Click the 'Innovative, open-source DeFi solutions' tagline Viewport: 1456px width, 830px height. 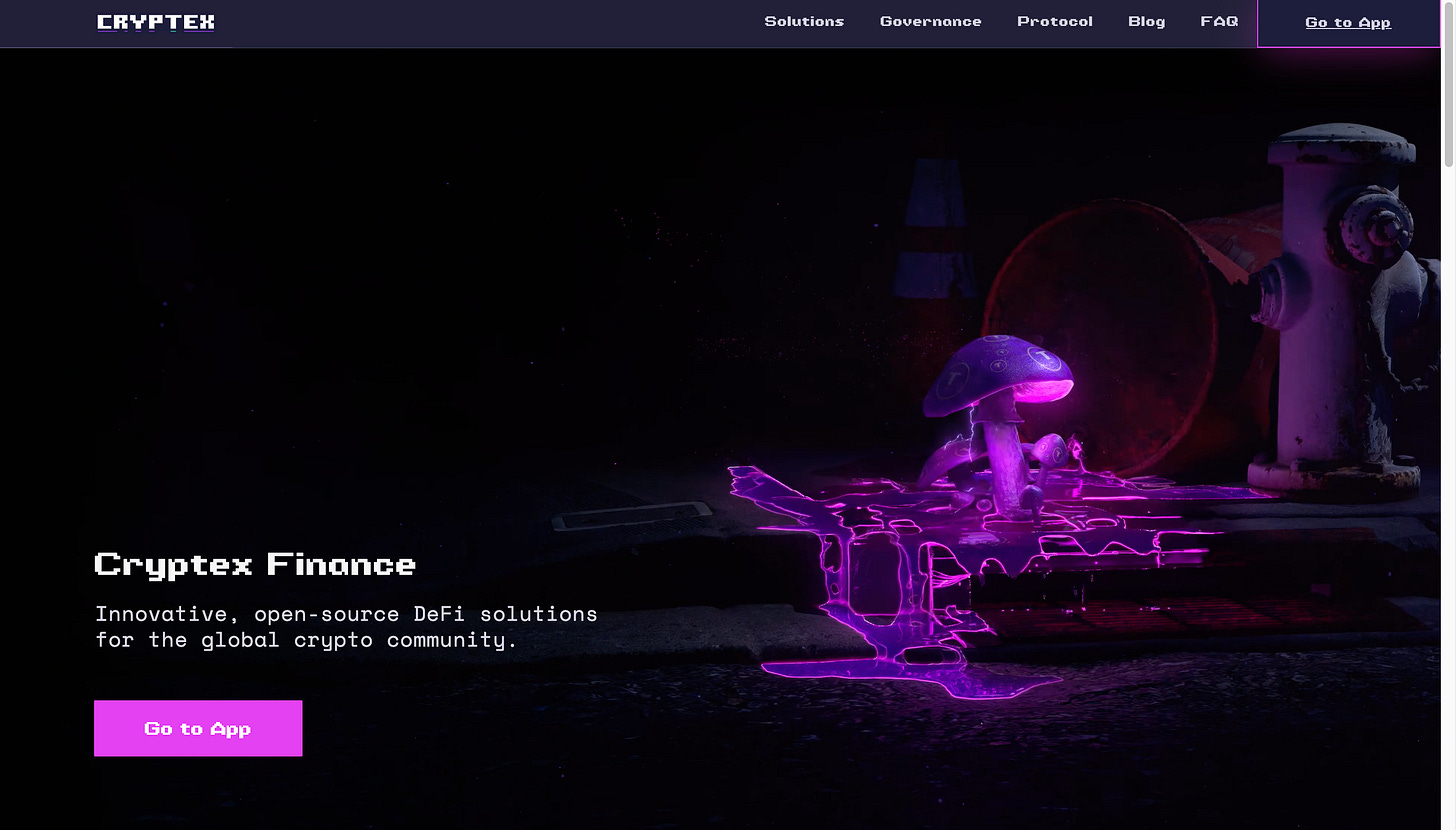(346, 627)
